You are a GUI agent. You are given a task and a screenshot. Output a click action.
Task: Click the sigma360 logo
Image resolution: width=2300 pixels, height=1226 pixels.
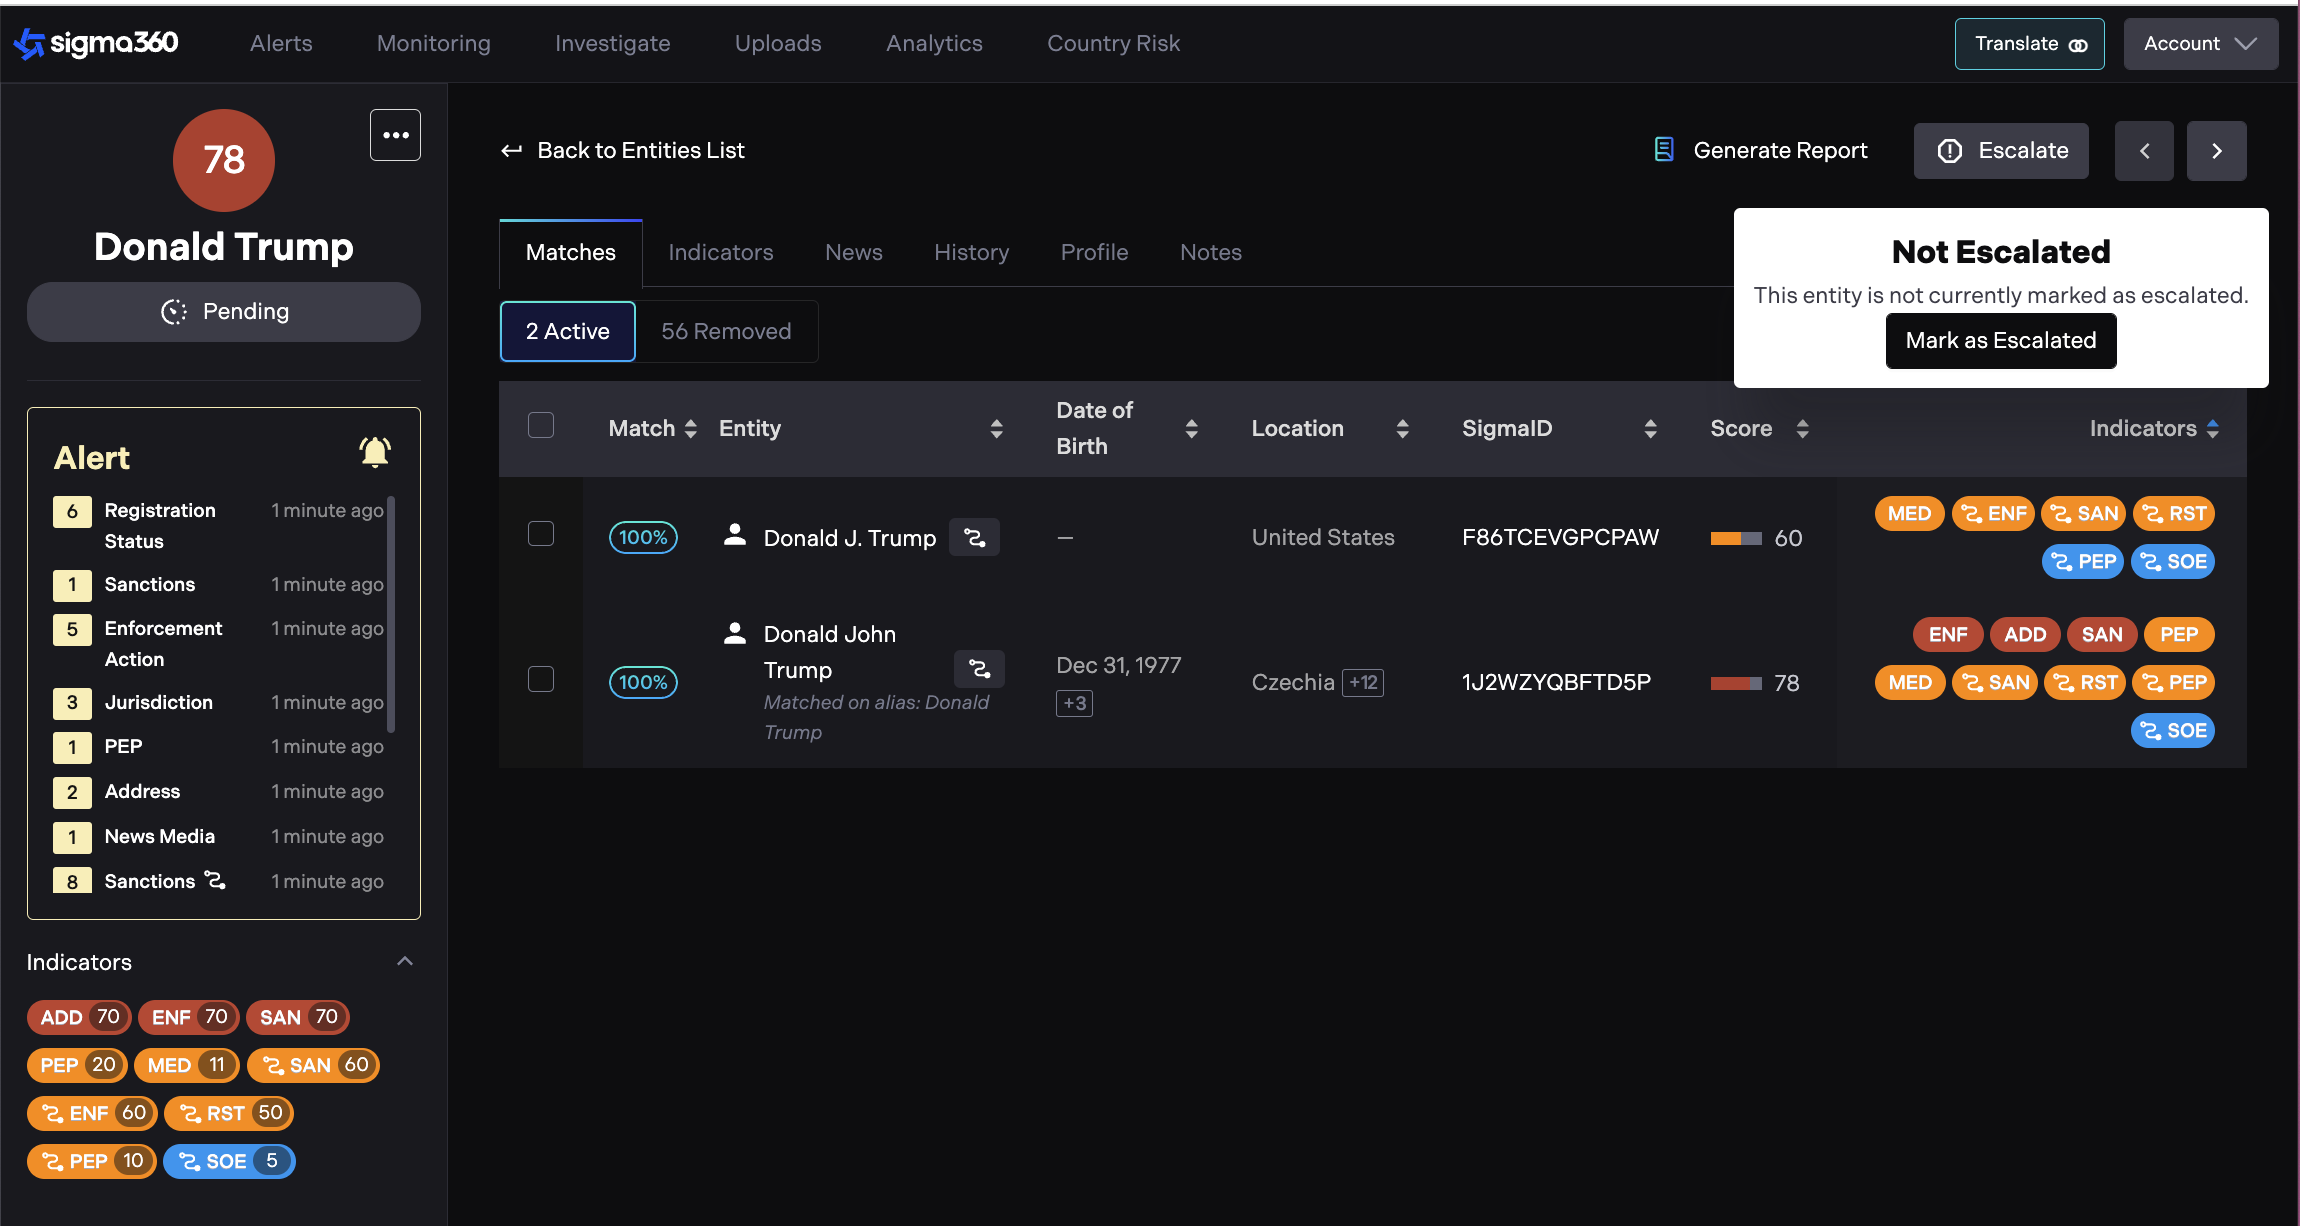pos(96,43)
